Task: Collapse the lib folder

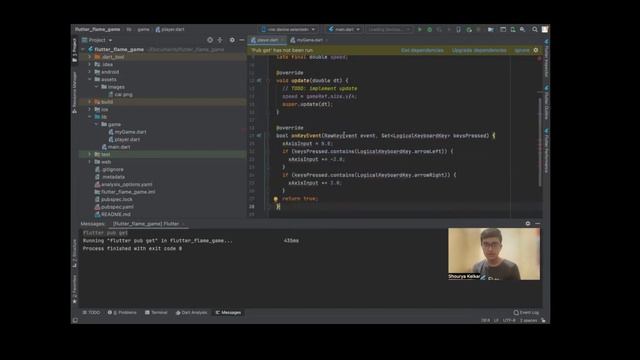Action: [90, 117]
